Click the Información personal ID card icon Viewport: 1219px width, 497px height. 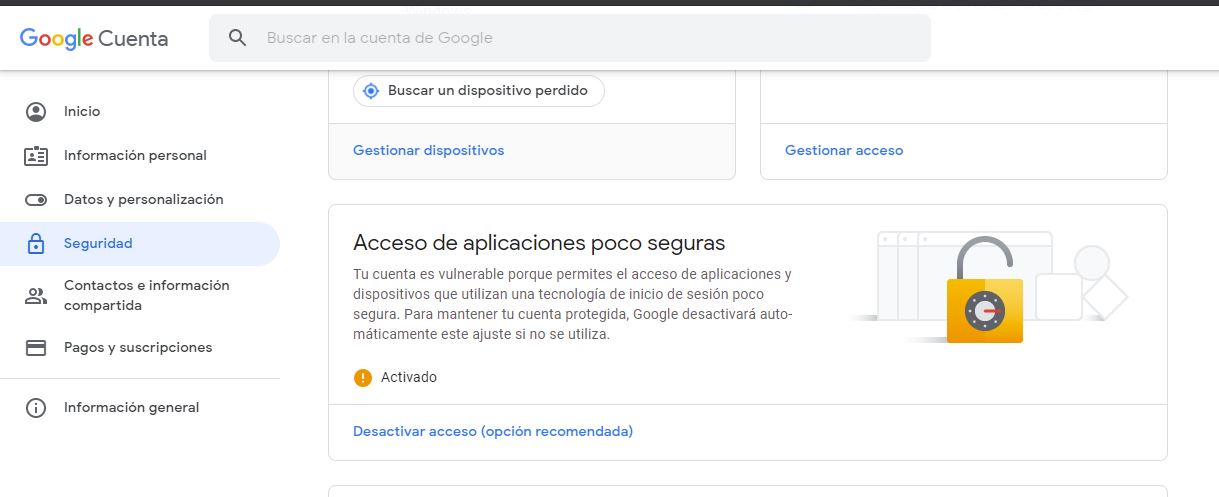[x=36, y=156]
